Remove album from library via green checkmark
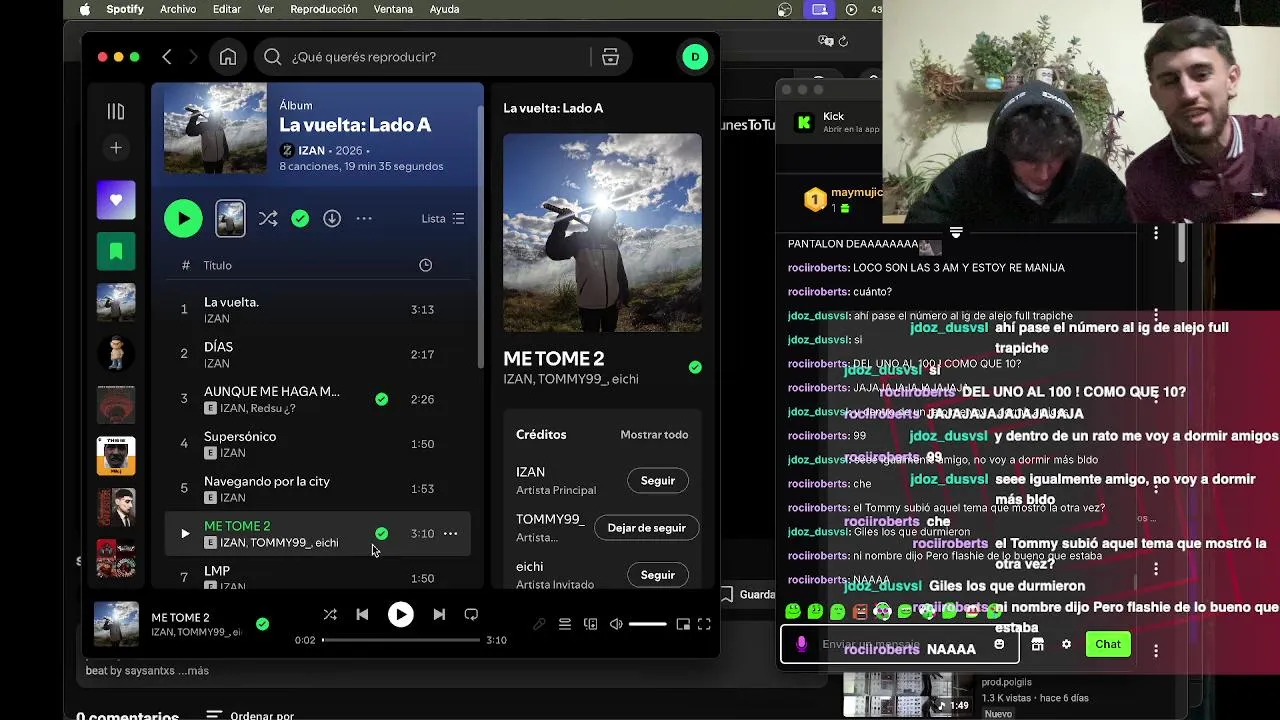1280x720 pixels. coord(300,218)
